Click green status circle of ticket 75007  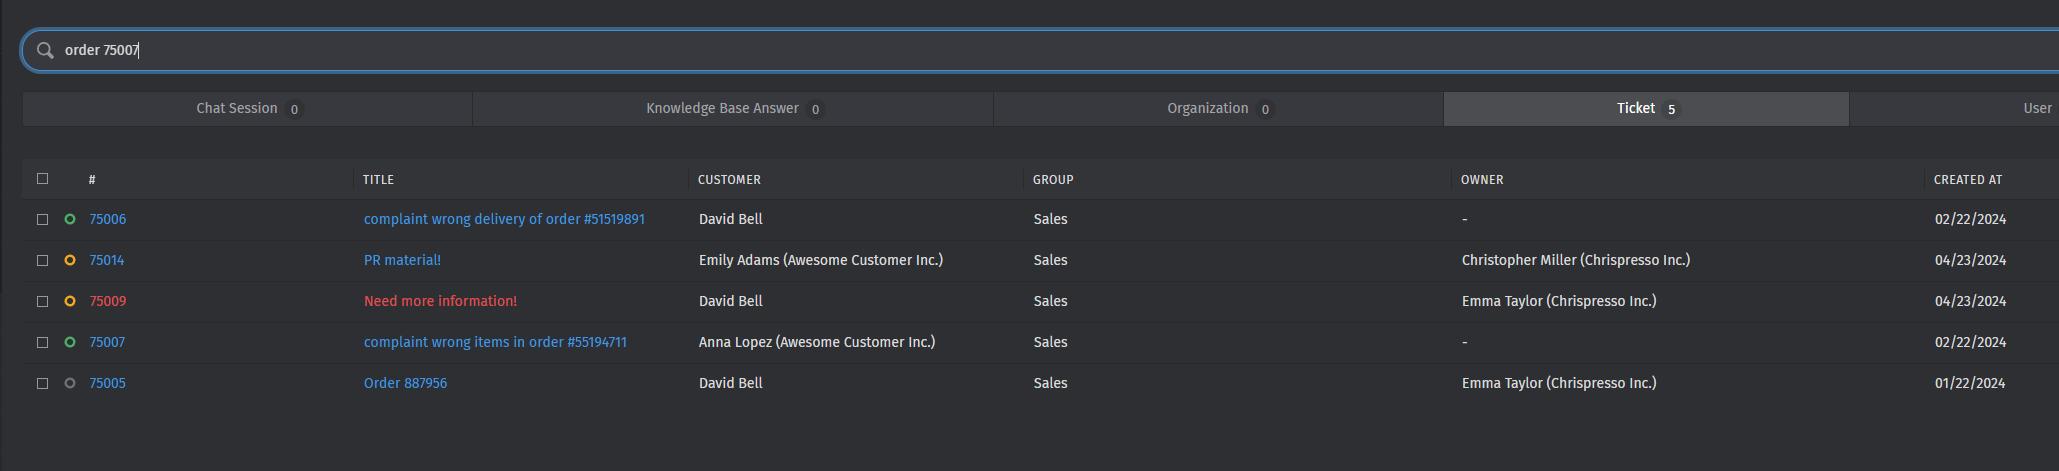[x=70, y=342]
